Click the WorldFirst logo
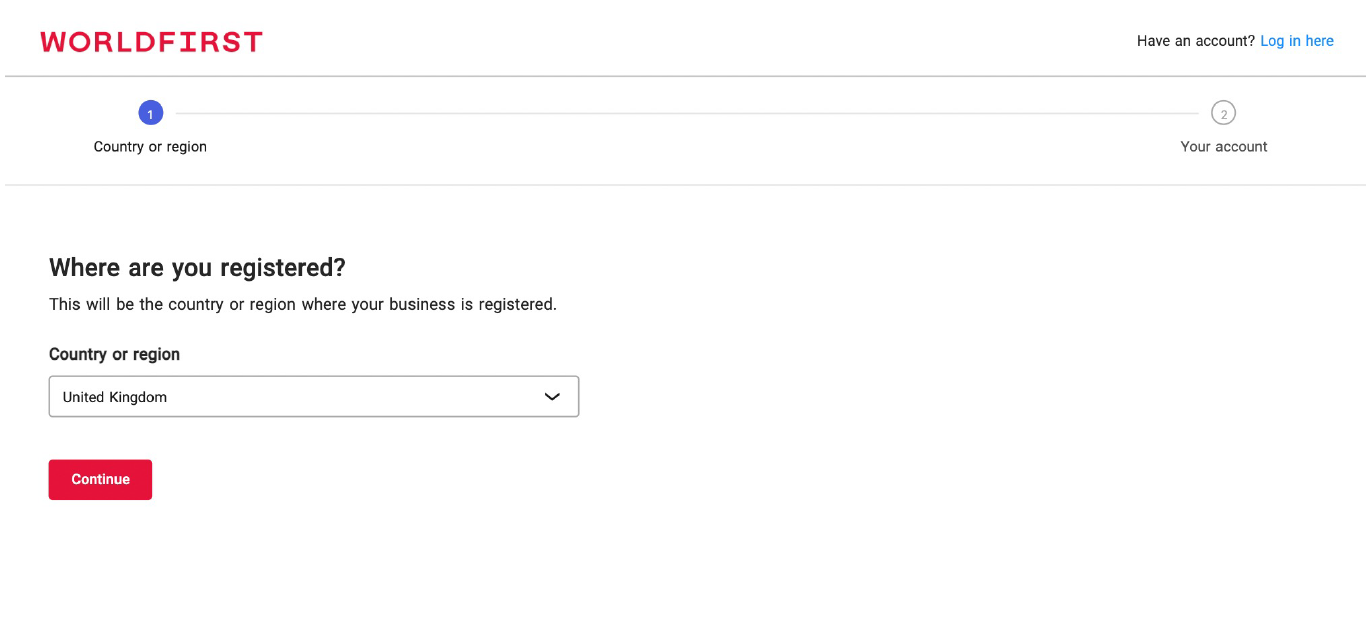 151,42
